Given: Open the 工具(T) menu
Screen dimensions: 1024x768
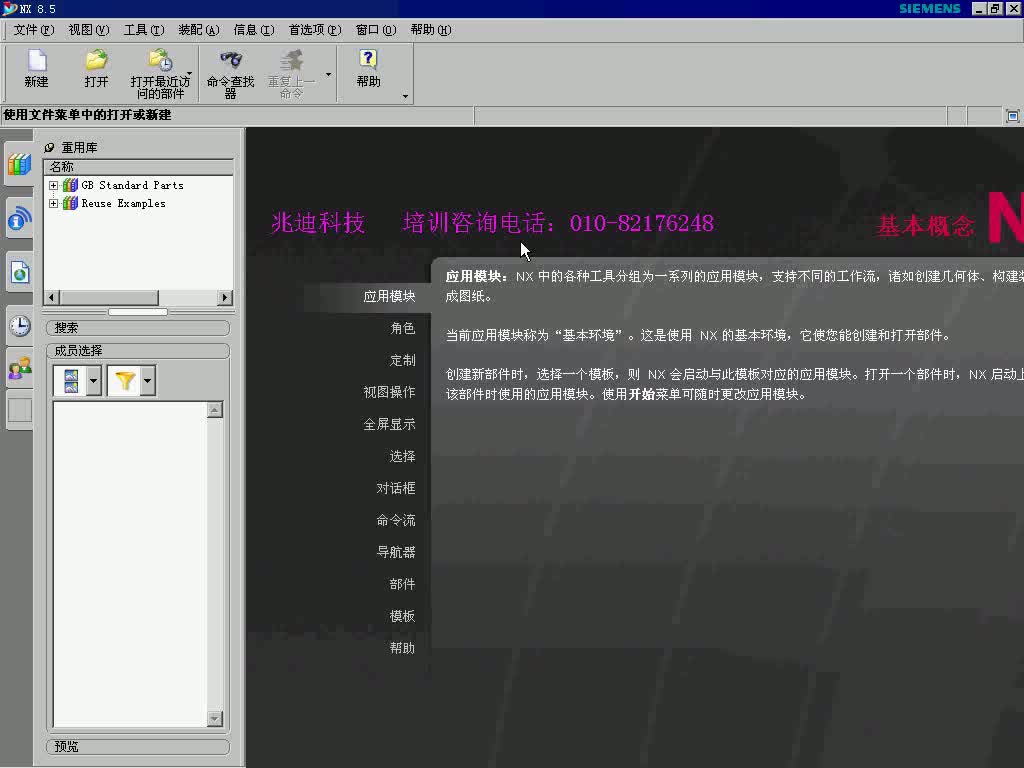Looking at the screenshot, I should pyautogui.click(x=144, y=30).
